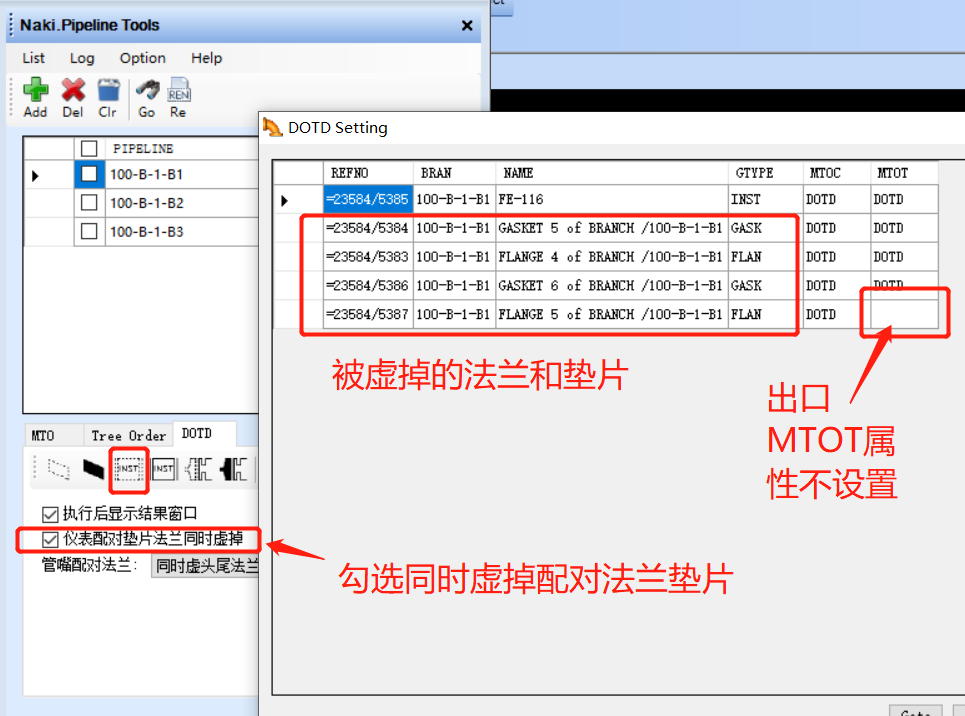Click the Go binoculars icon

147,91
